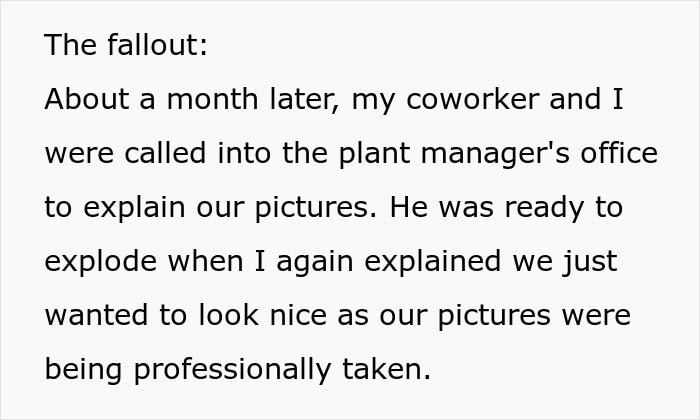Image resolution: width=700 pixels, height=420 pixels.
Task: Click the word 'again'
Action: pyautogui.click(x=315, y=263)
